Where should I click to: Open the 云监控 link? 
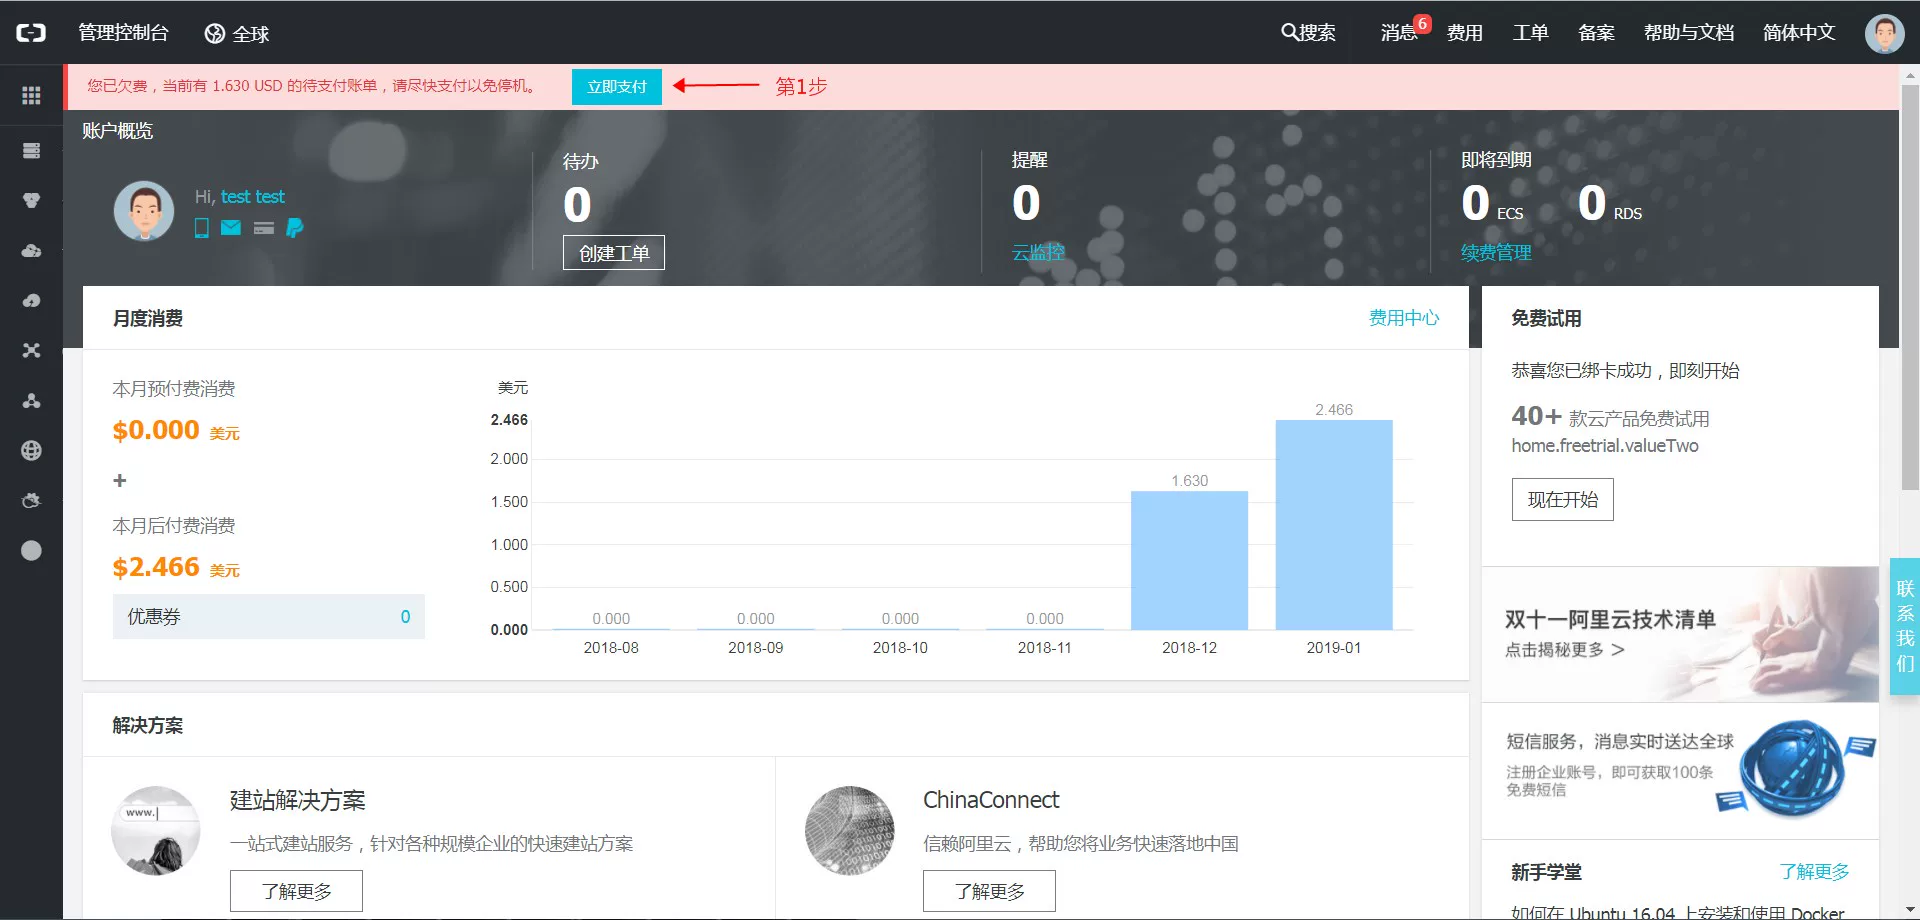[1038, 252]
